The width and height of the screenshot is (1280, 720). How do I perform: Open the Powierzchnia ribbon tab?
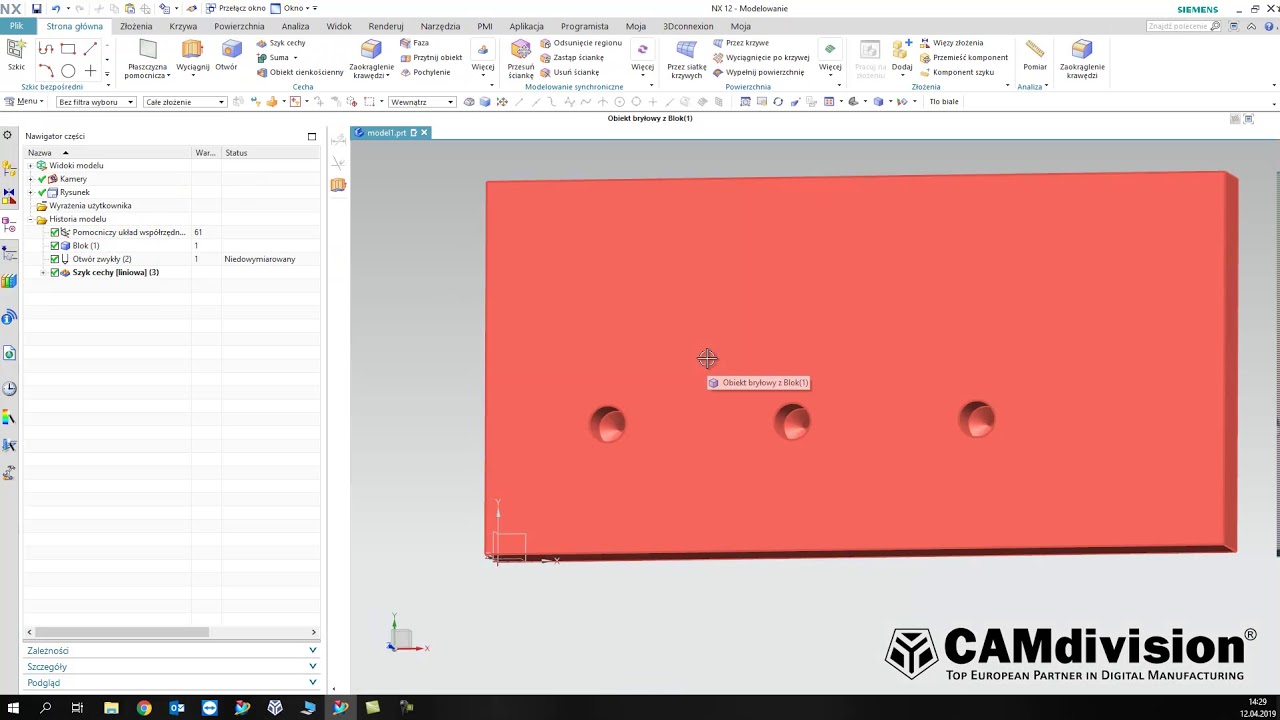click(x=239, y=26)
